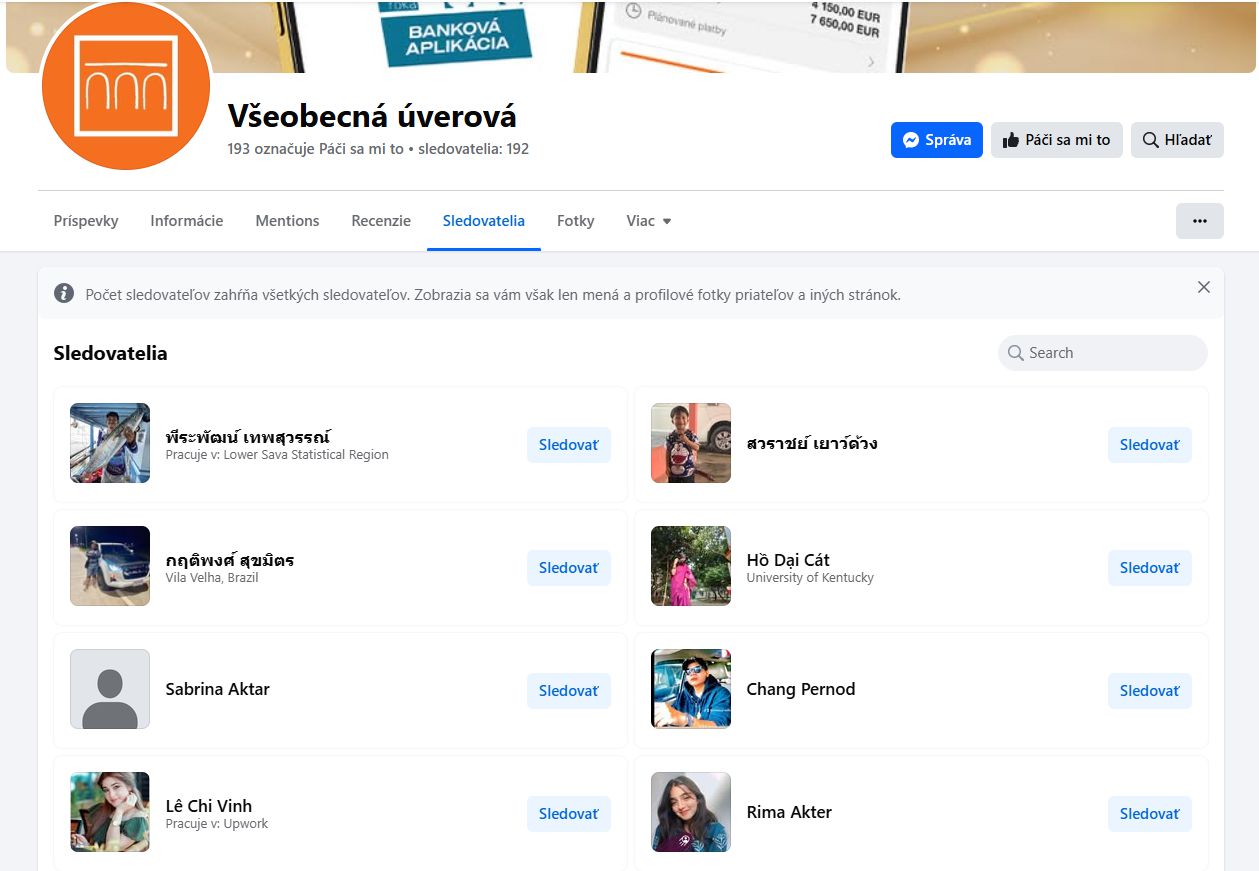Click Rima Akter profile thumbnail
Viewport: 1259px width, 871px height.
click(x=691, y=812)
